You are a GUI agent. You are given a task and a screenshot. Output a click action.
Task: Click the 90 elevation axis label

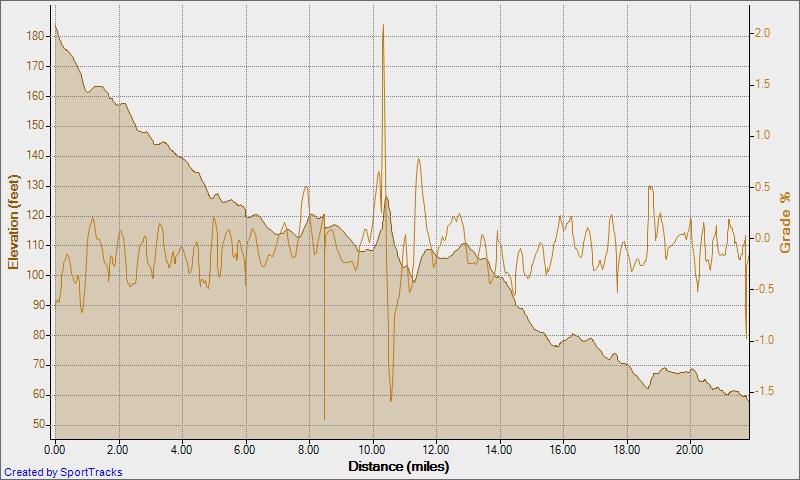tap(39, 306)
